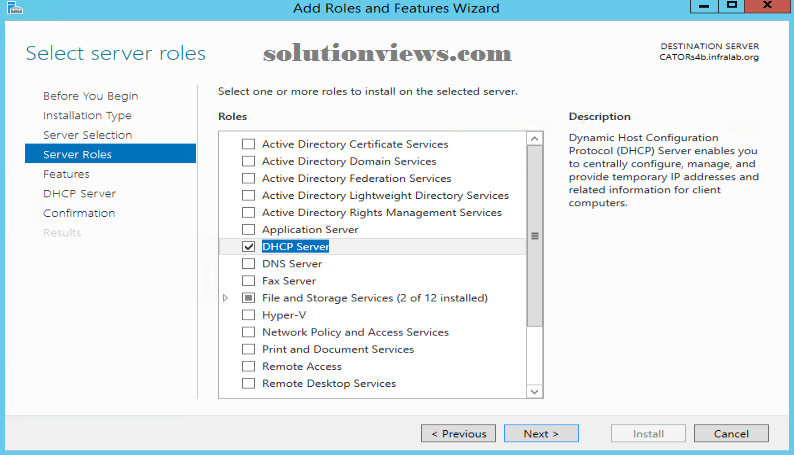Check the Remote Access checkbox

click(248, 366)
